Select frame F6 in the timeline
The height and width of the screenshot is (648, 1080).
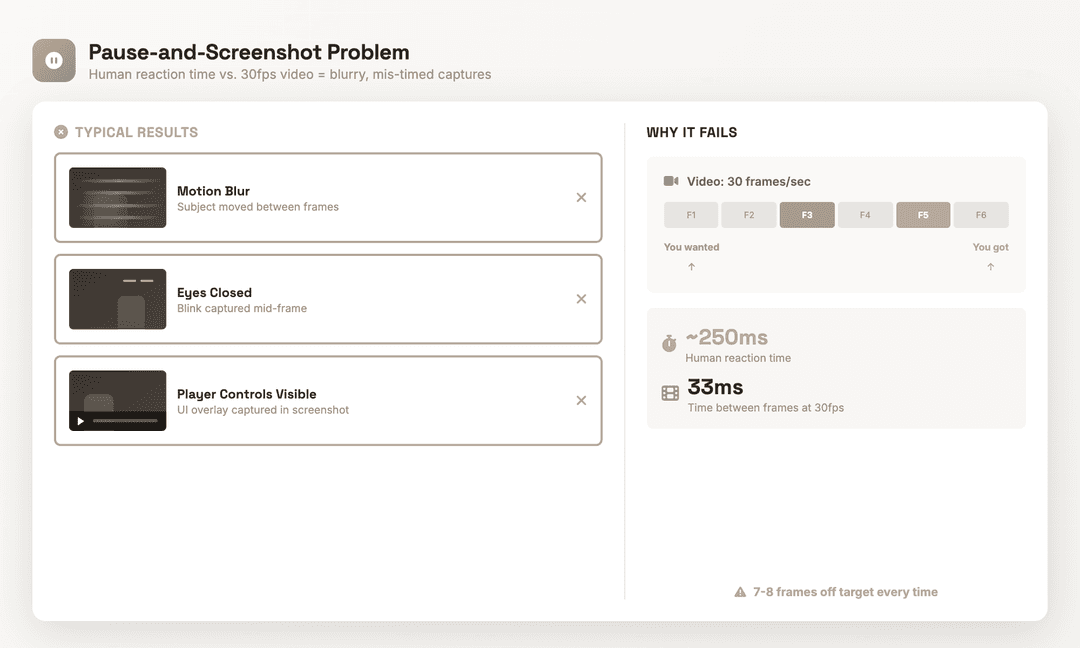coord(981,215)
